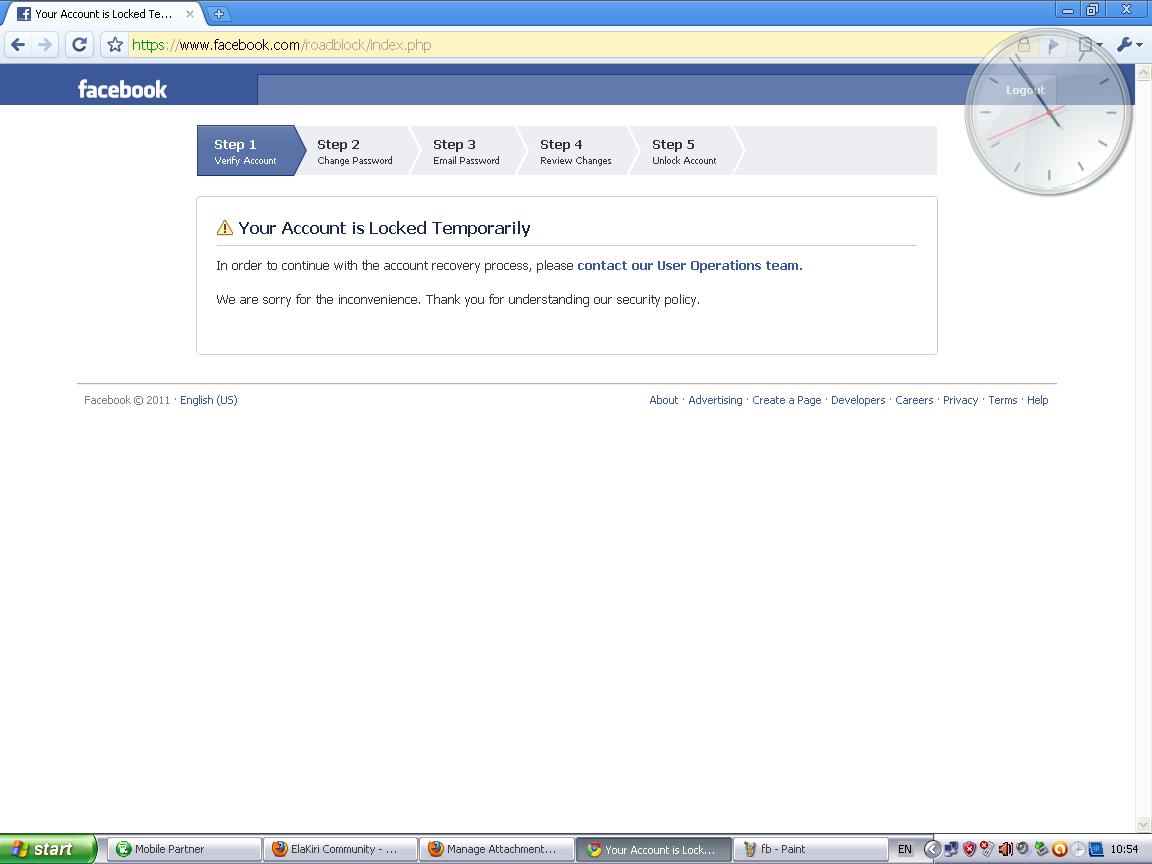
Task: Log out using the Logout link
Action: [x=1025, y=90]
